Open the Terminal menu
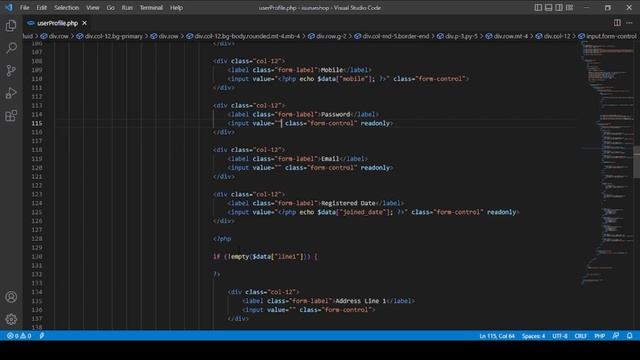This screenshot has height=360, width=640. [151, 8]
